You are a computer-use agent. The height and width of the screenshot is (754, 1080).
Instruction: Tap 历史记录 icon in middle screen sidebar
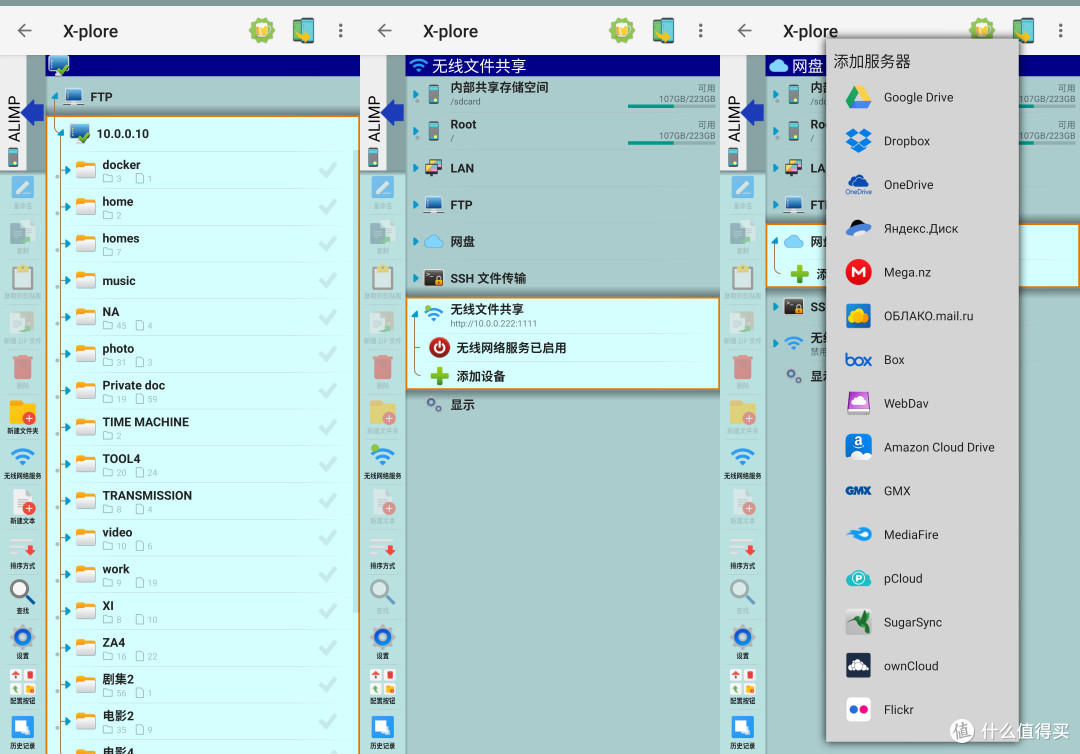(382, 732)
